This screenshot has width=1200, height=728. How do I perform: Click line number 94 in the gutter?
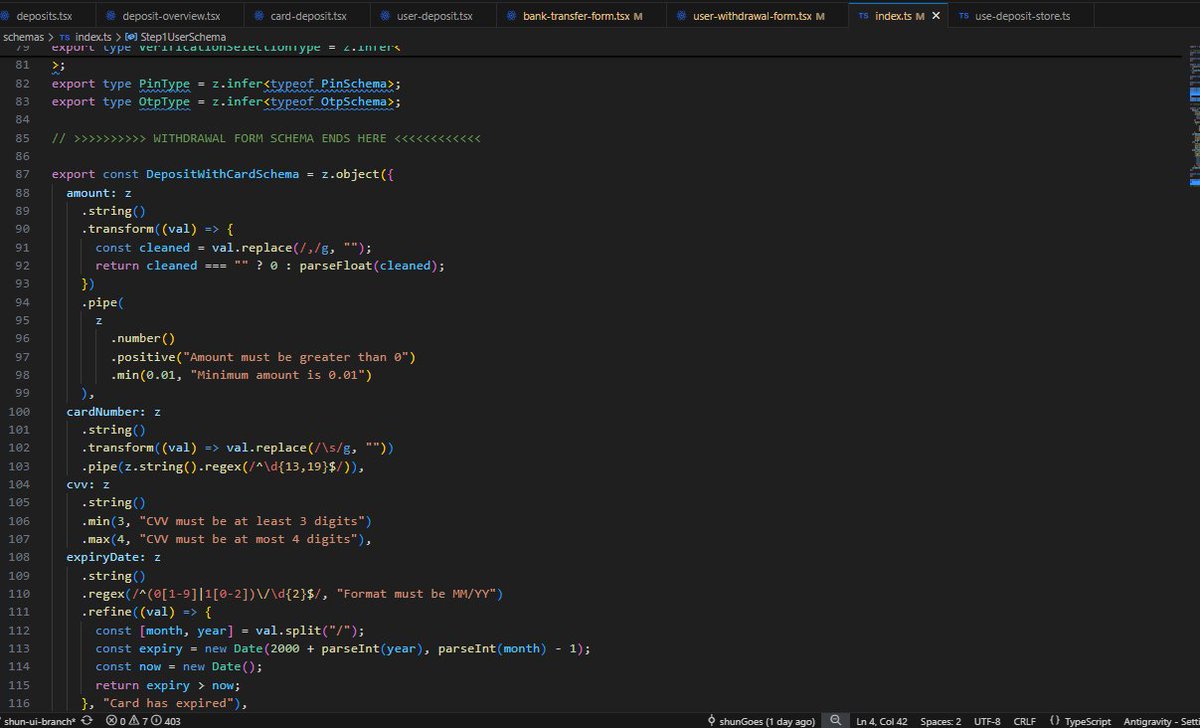[x=20, y=302]
